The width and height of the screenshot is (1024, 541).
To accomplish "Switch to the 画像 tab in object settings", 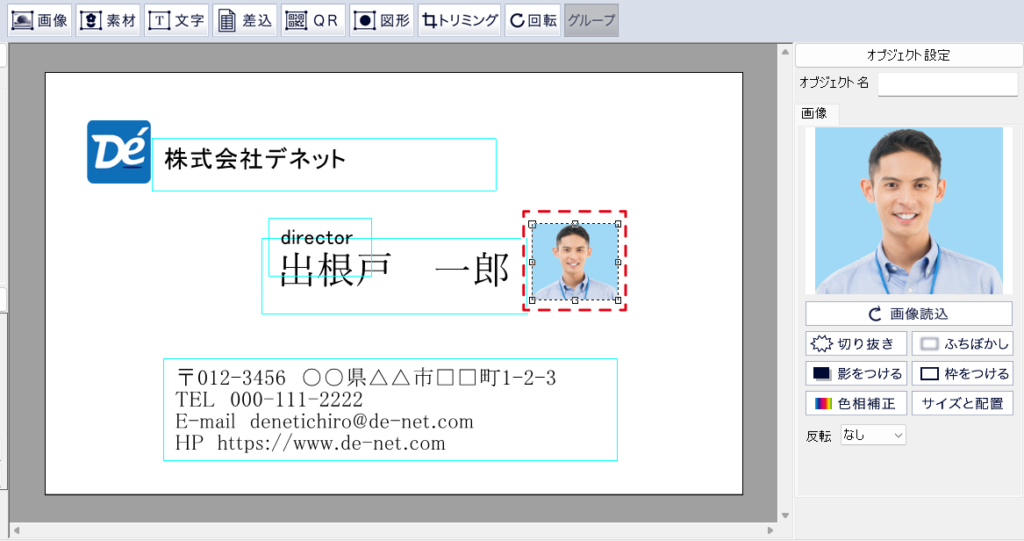I will pyautogui.click(x=814, y=114).
